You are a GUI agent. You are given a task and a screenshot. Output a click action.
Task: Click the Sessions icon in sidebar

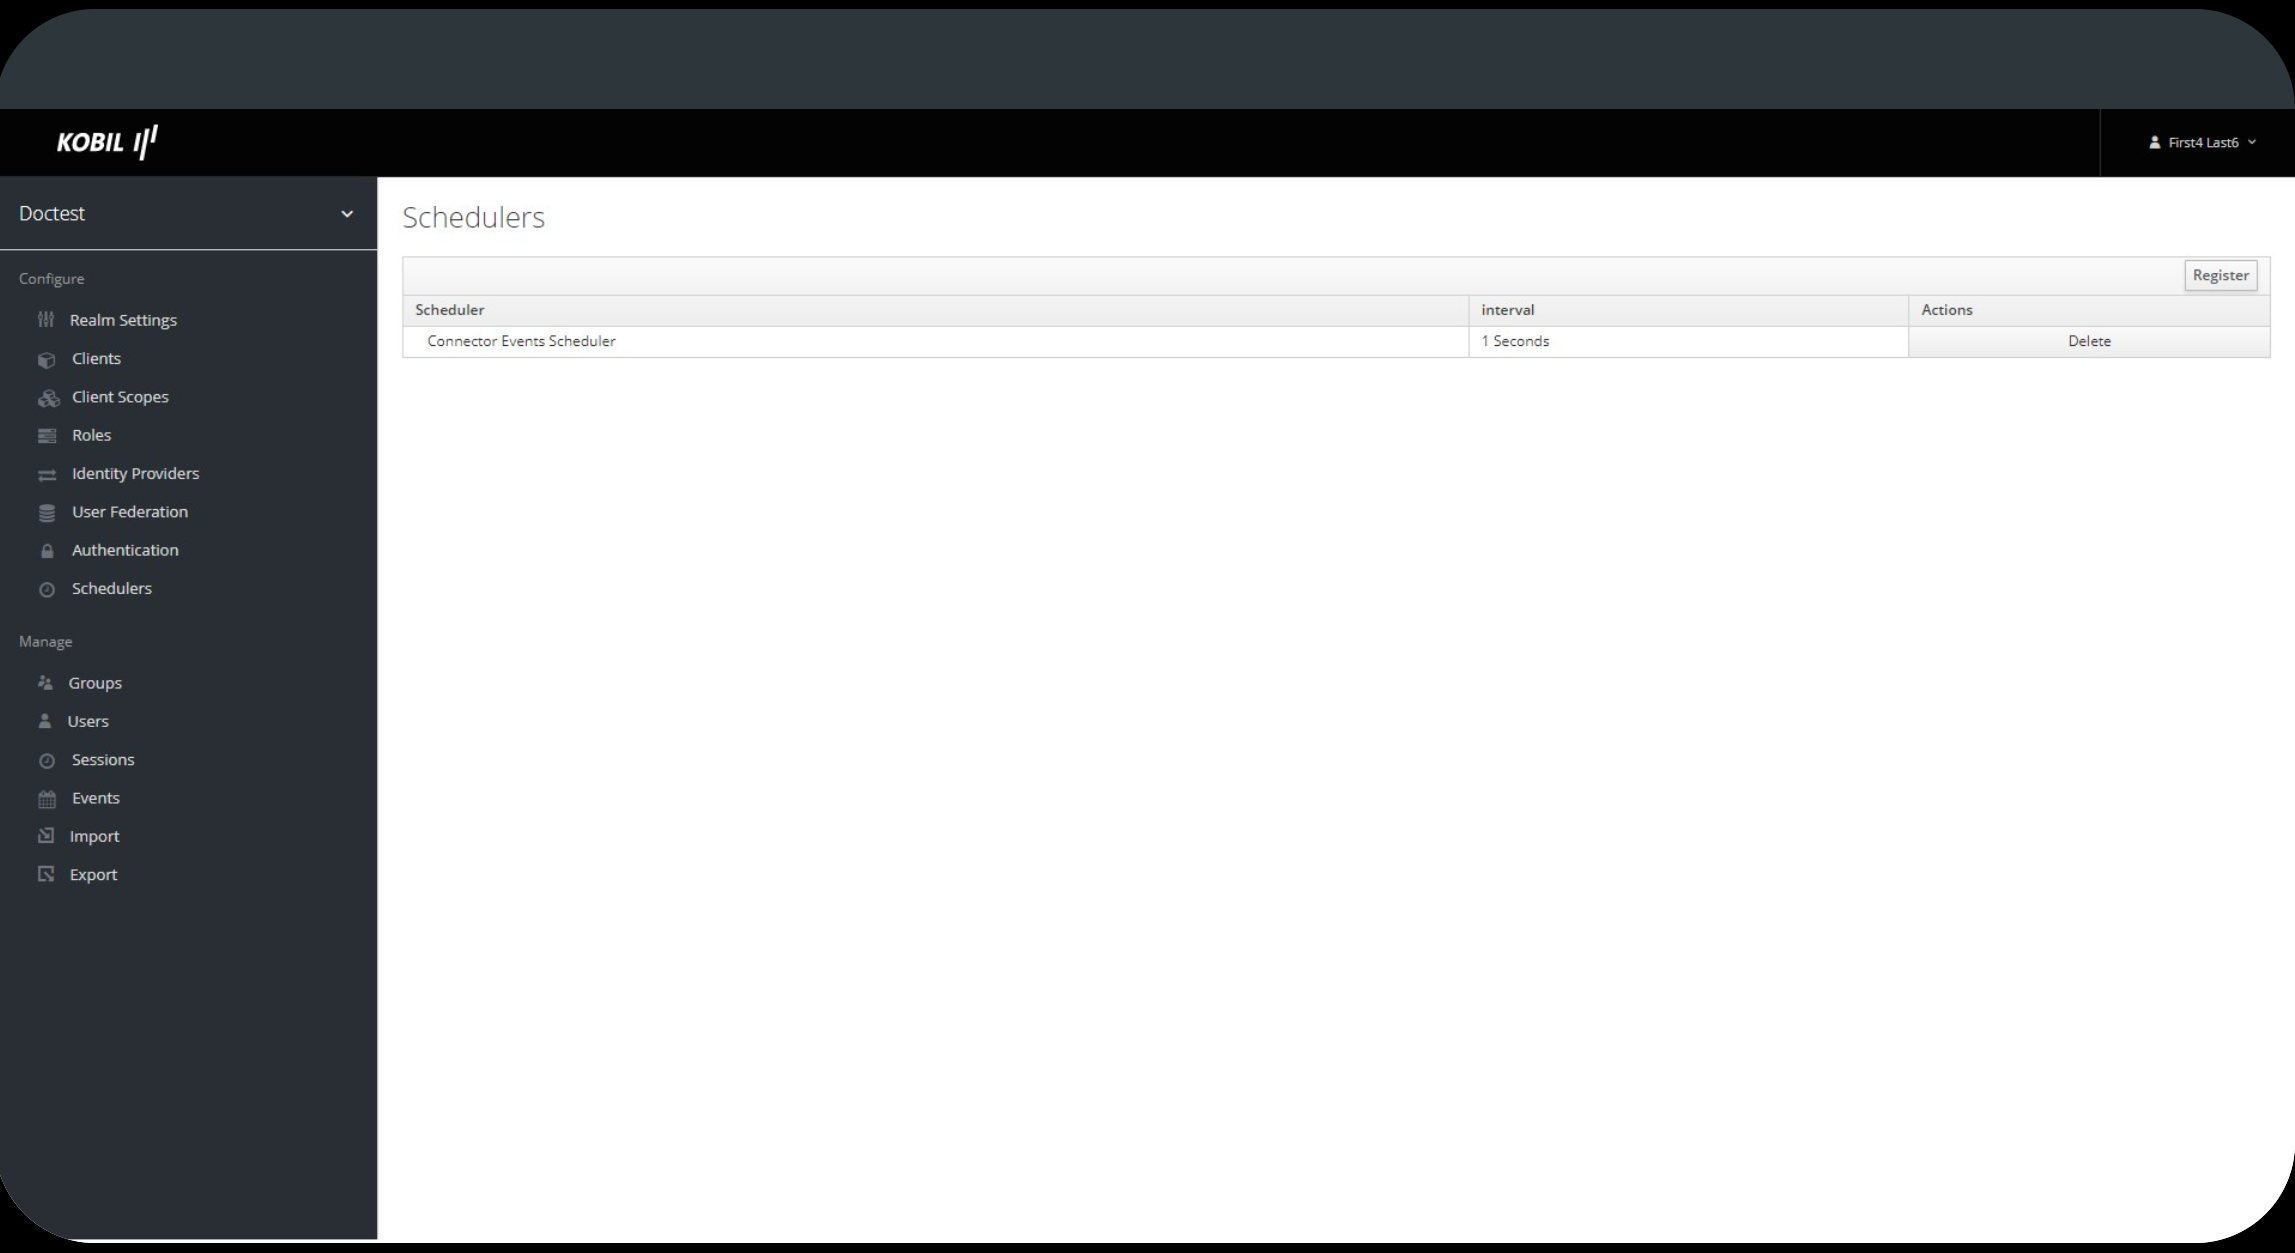tap(45, 759)
